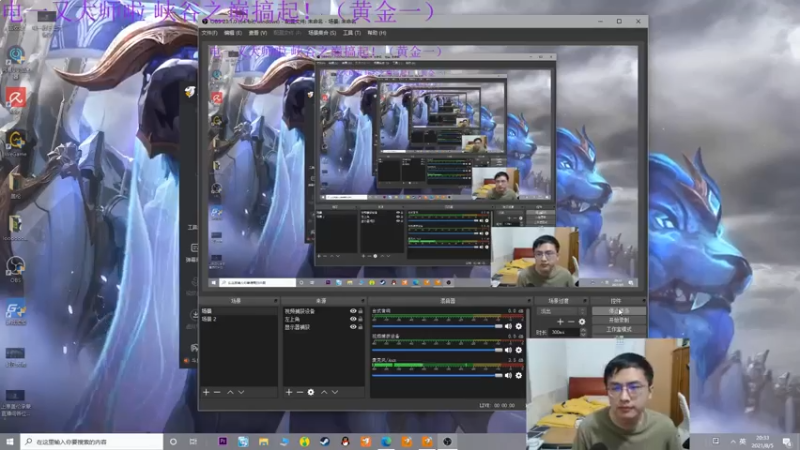Viewport: 800px width, 450px height.
Task: Open Steam from the taskbar
Action: click(x=325, y=442)
